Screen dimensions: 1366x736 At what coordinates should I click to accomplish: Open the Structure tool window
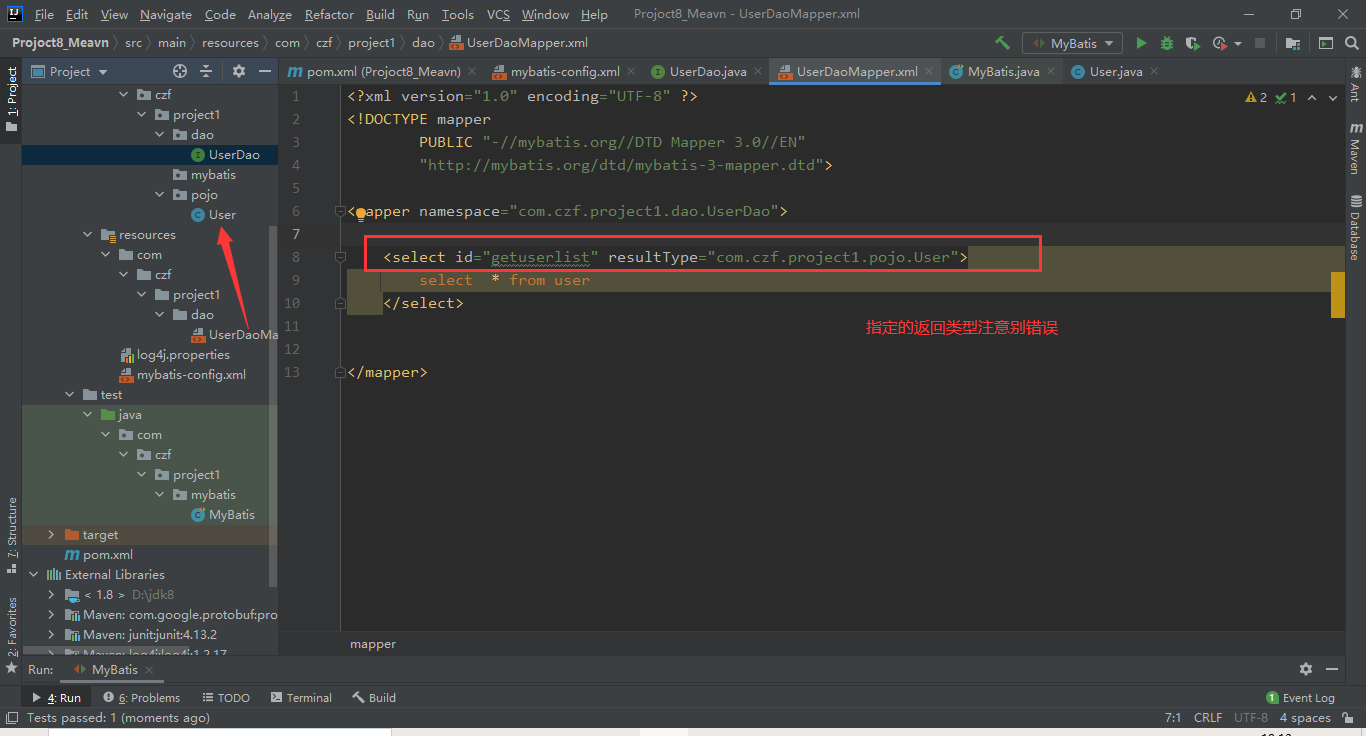pyautogui.click(x=11, y=535)
